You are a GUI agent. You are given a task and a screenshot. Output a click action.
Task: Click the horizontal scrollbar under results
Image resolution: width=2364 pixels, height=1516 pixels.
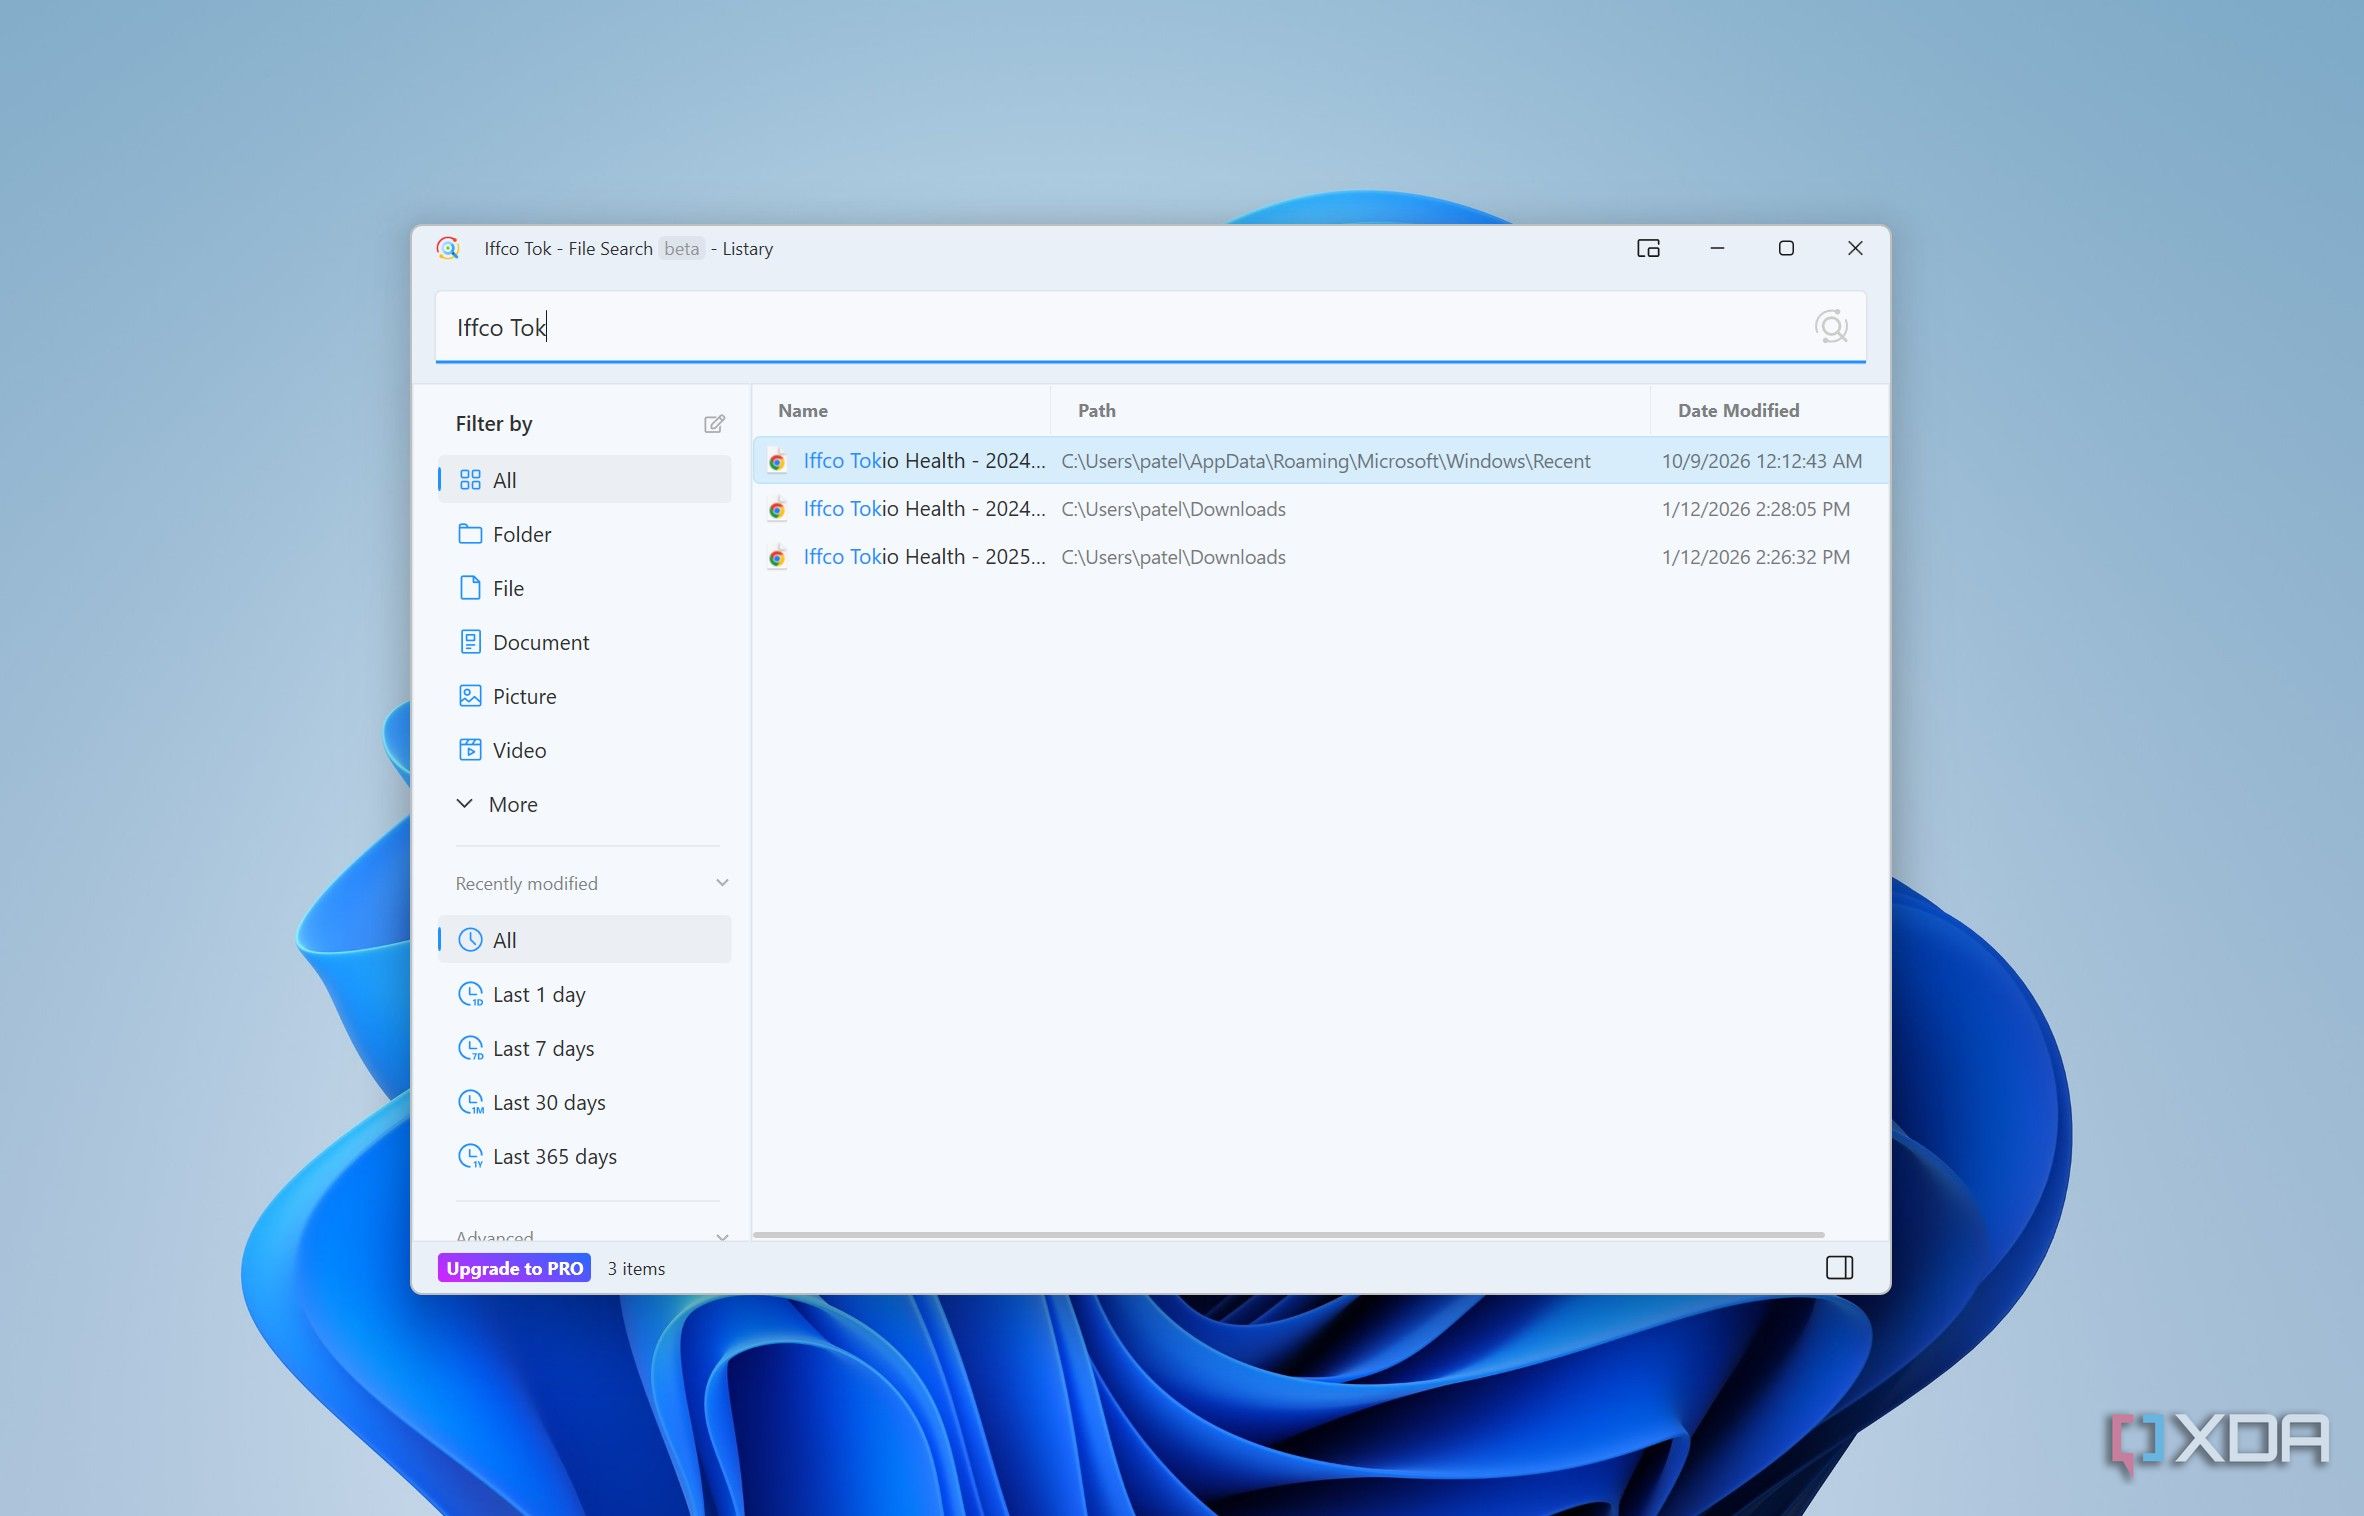pos(1288,1235)
